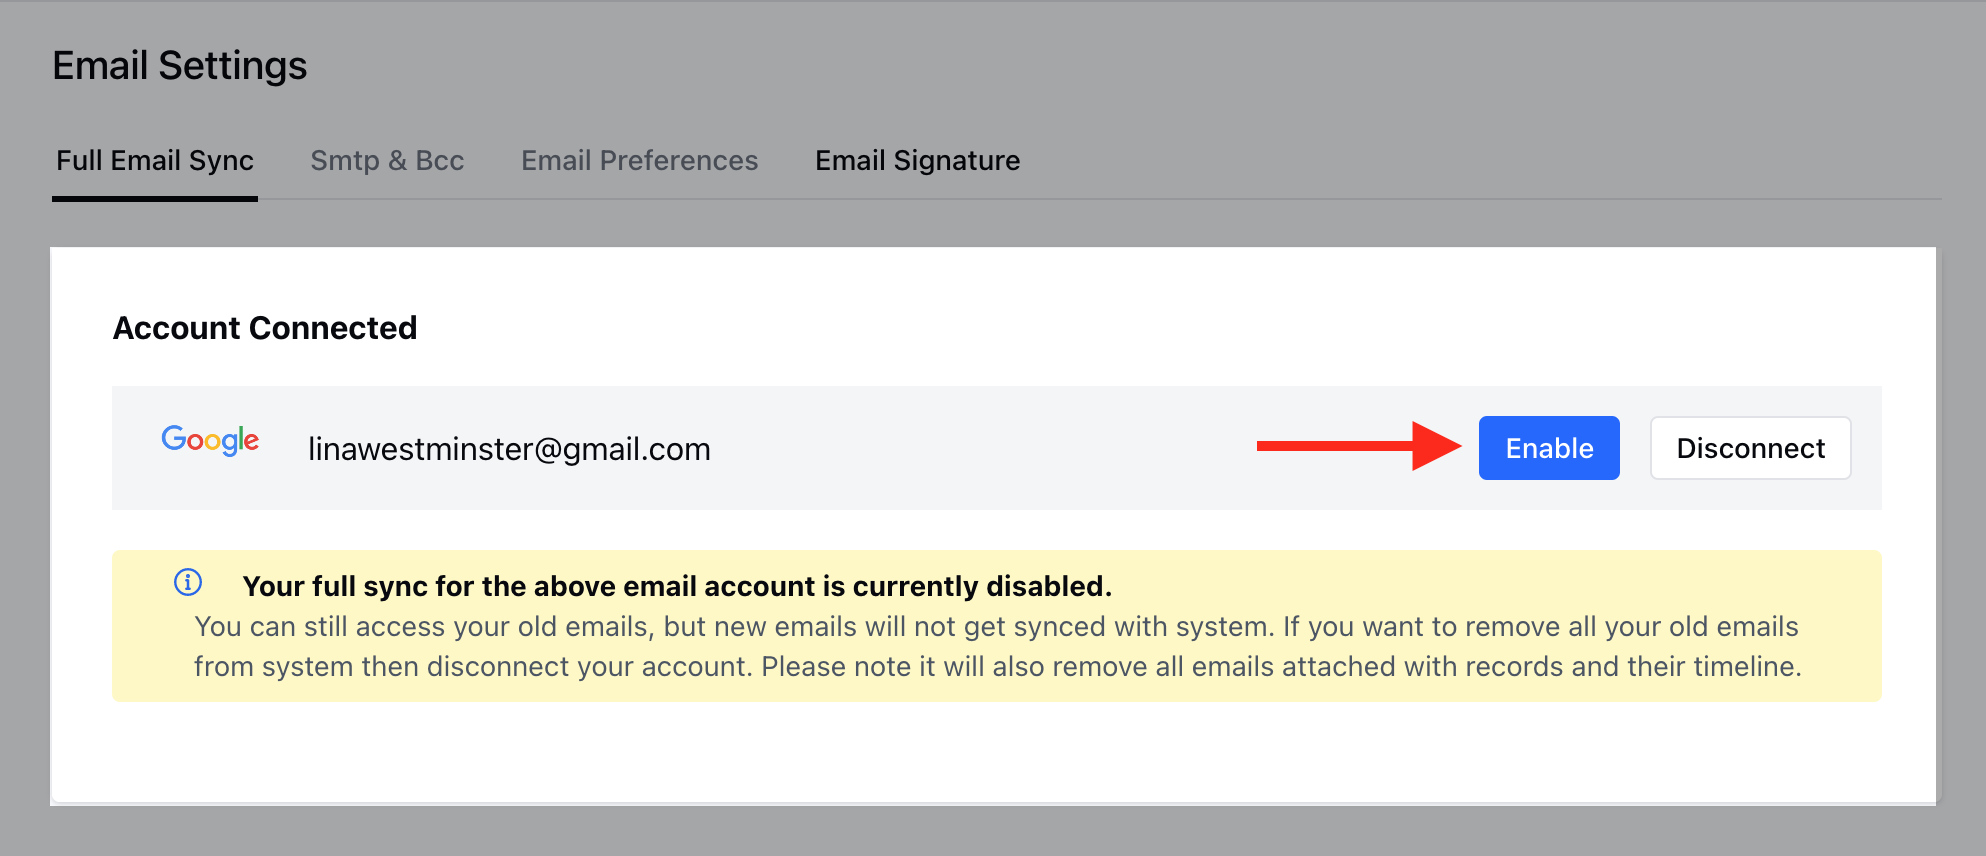
Task: Click the gray account row between email and arrow
Action: coord(980,448)
